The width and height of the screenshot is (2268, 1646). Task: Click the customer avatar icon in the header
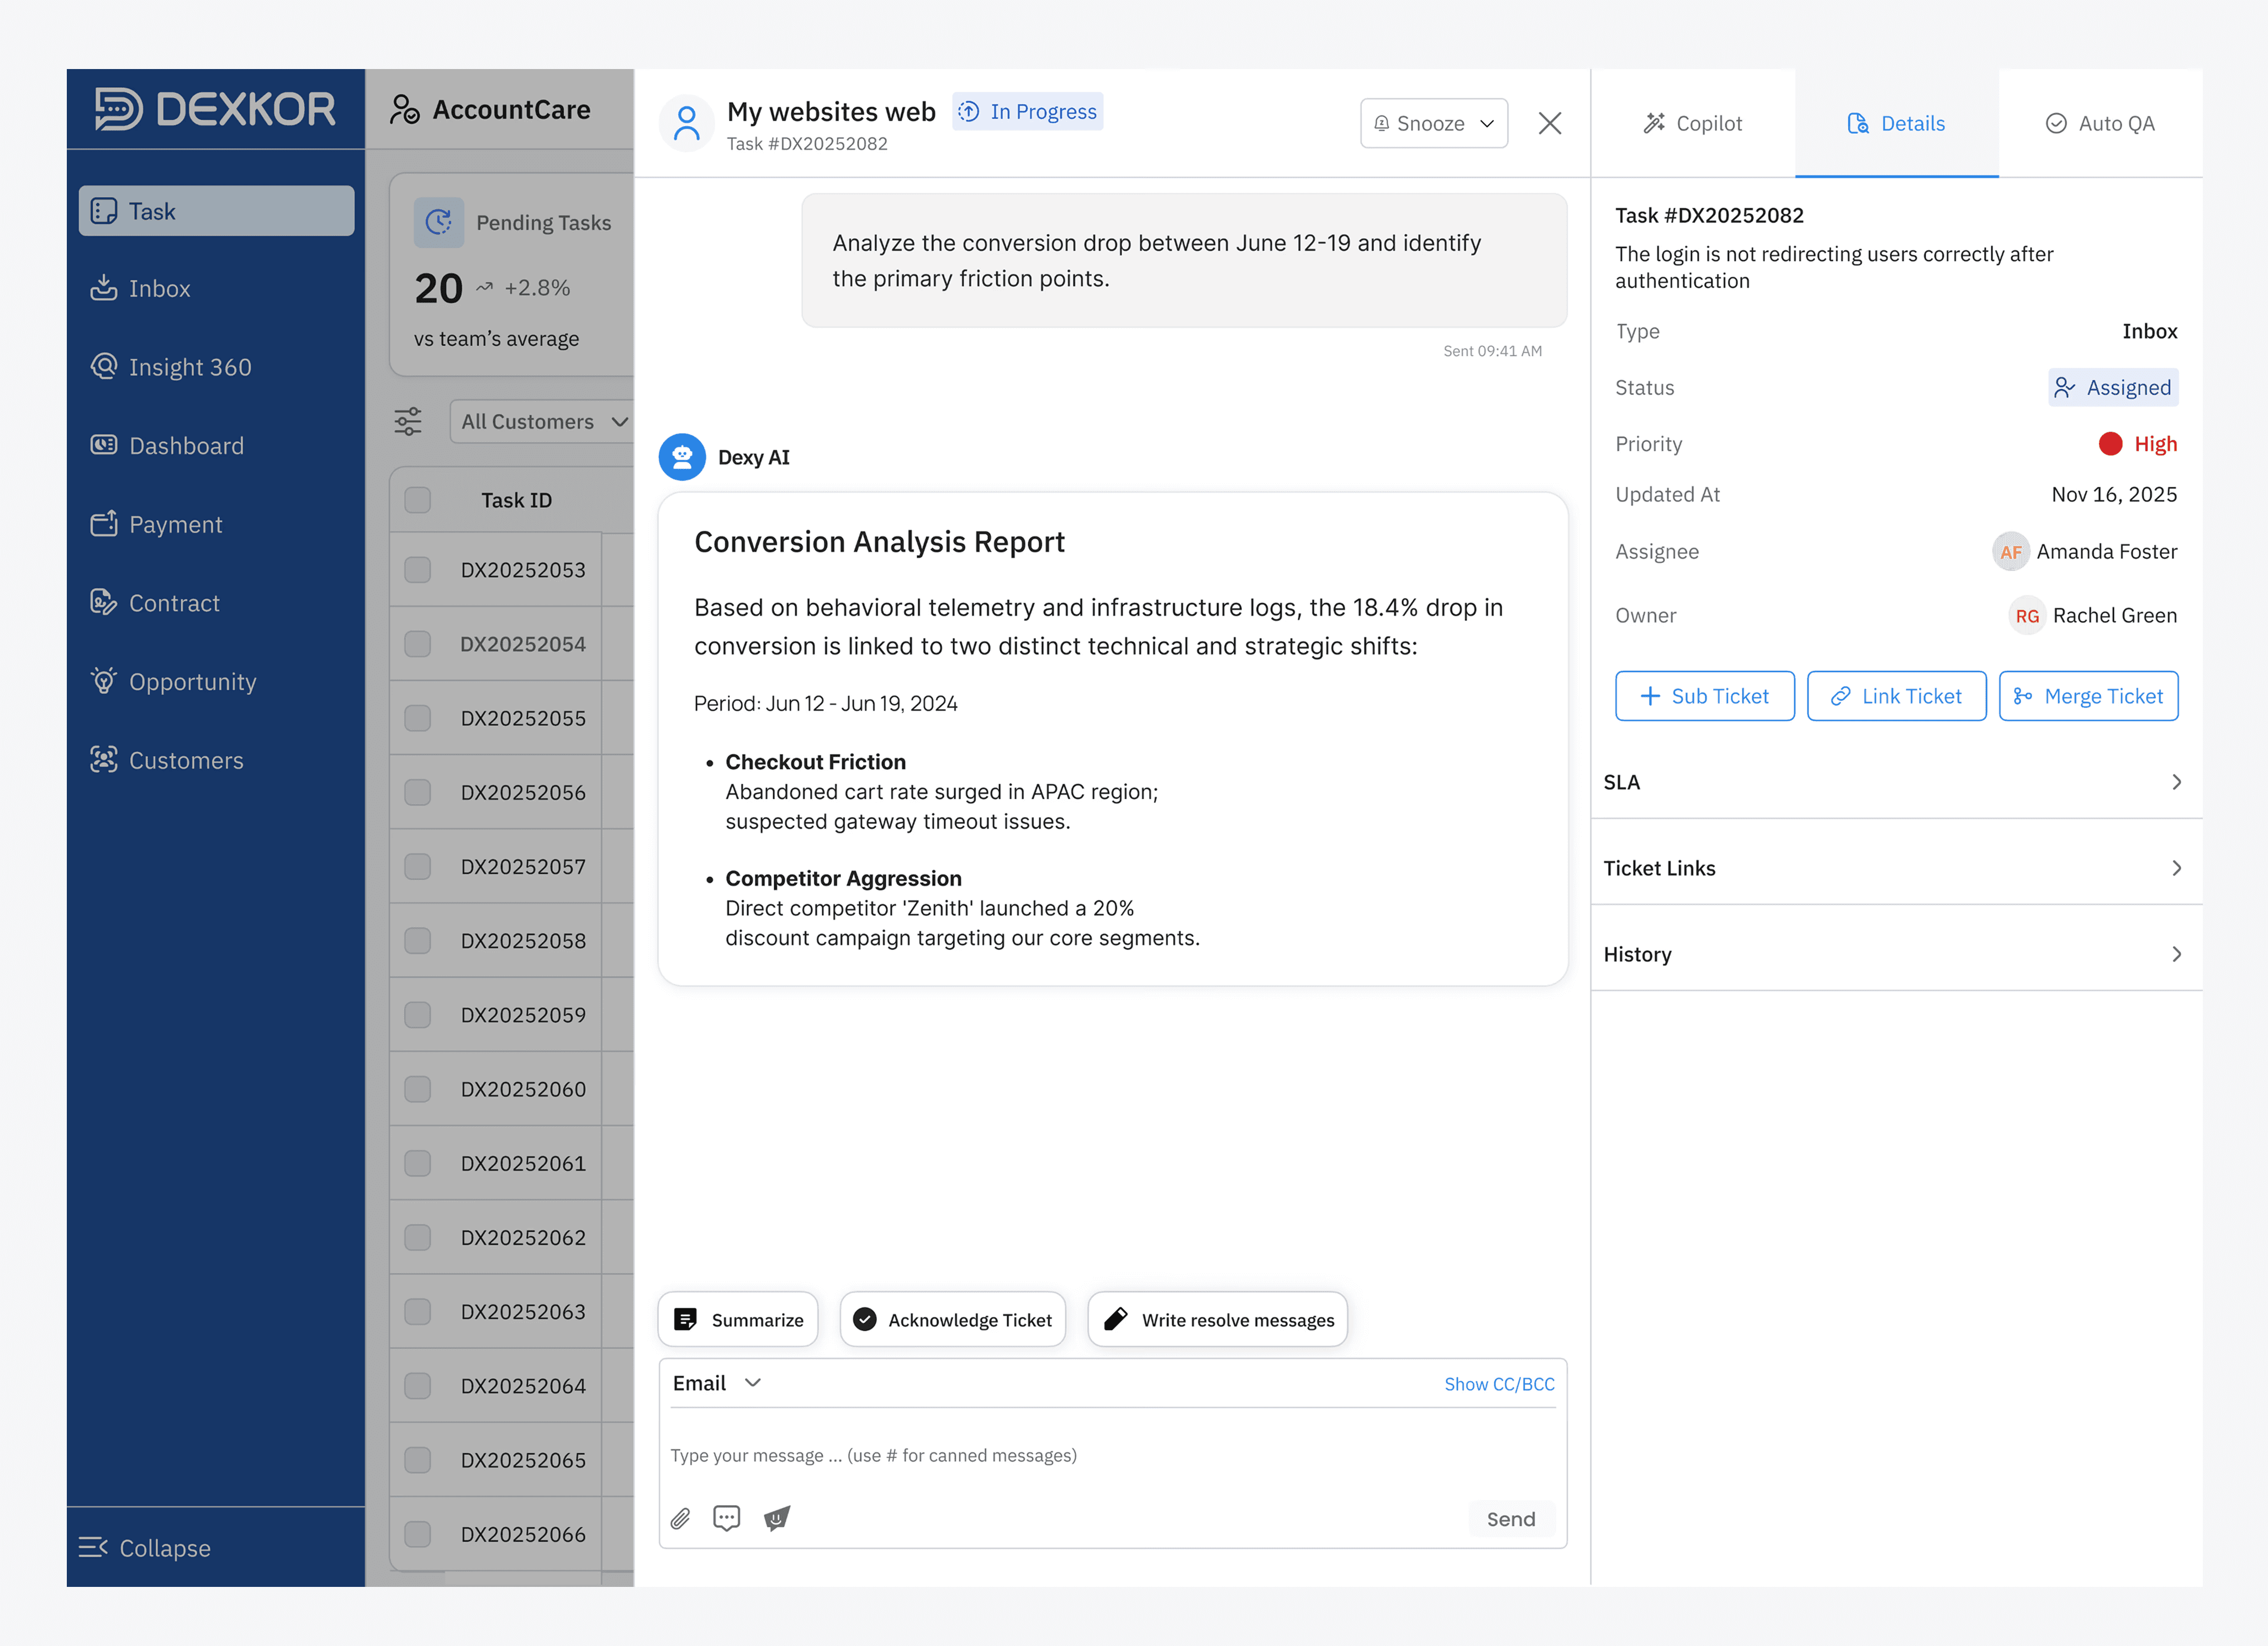pyautogui.click(x=686, y=123)
